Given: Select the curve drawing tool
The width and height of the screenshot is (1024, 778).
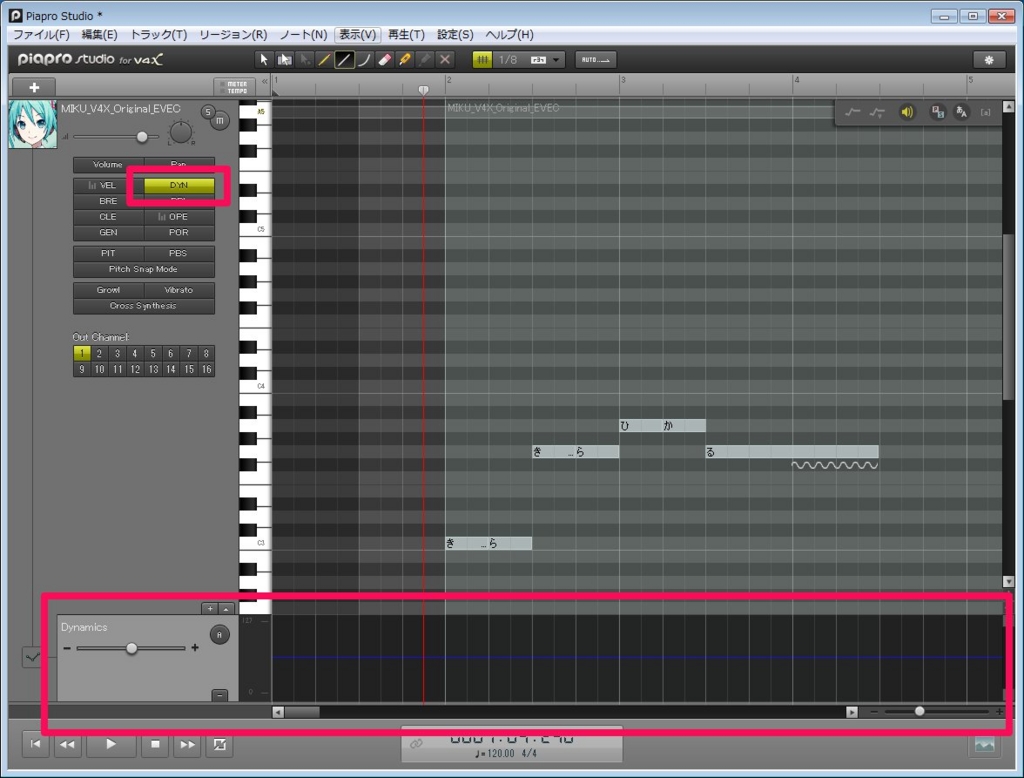Looking at the screenshot, I should 365,60.
